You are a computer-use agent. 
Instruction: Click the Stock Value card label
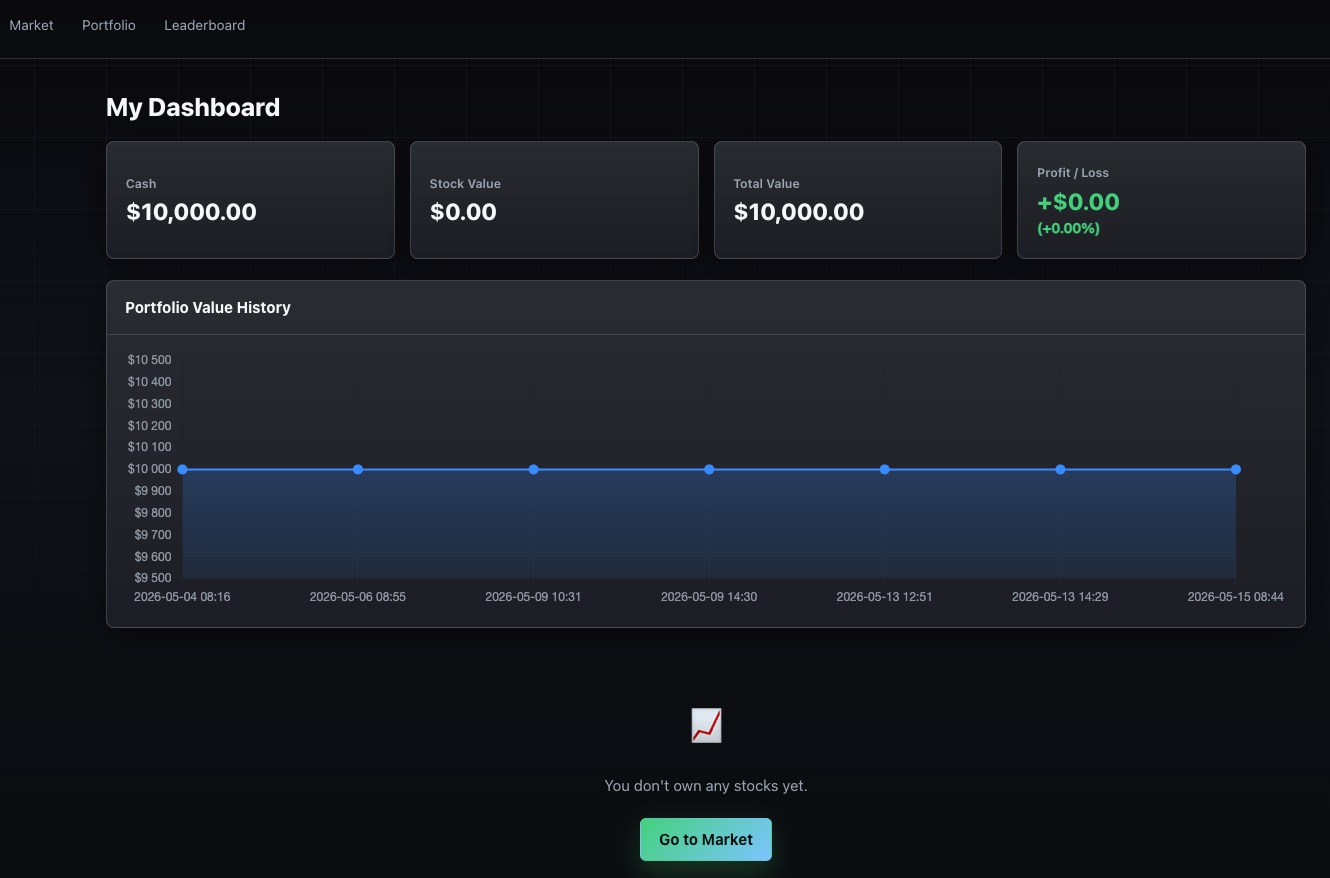pyautogui.click(x=465, y=184)
